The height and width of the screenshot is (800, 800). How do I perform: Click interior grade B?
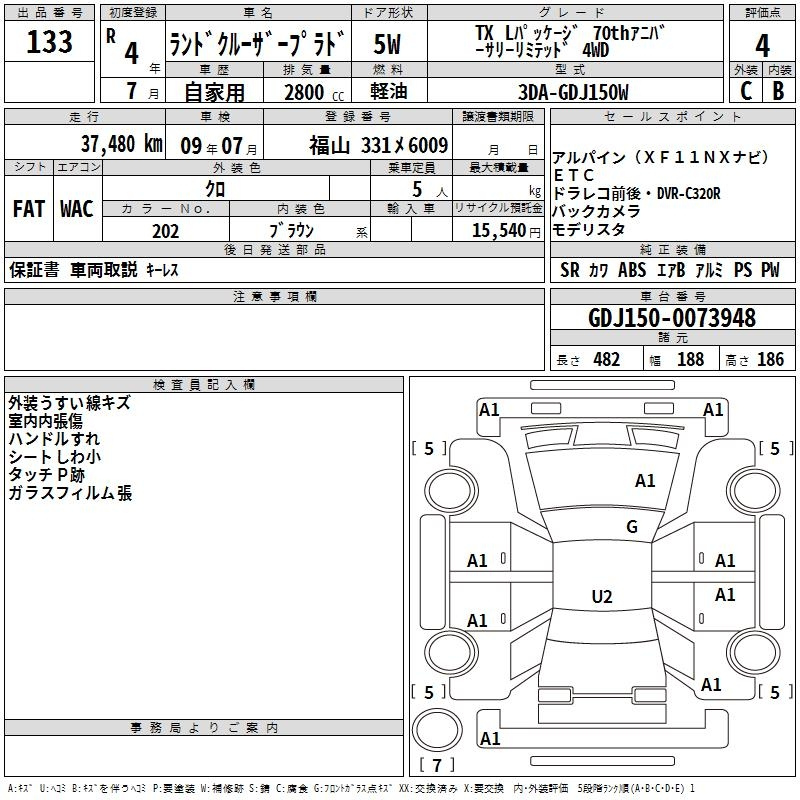tap(778, 91)
